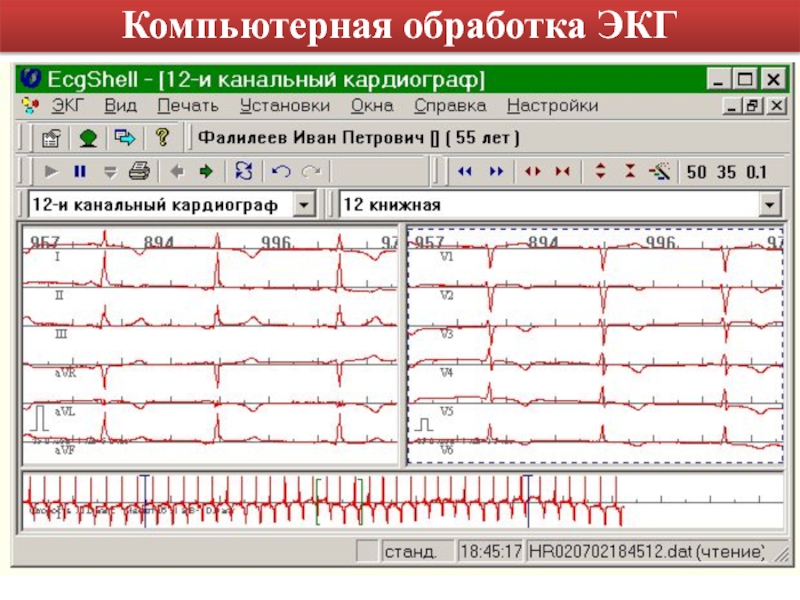Image resolution: width=800 pixels, height=600 pixels.
Task: Select the V1–V6 chest leads panel
Action: (x=595, y=345)
